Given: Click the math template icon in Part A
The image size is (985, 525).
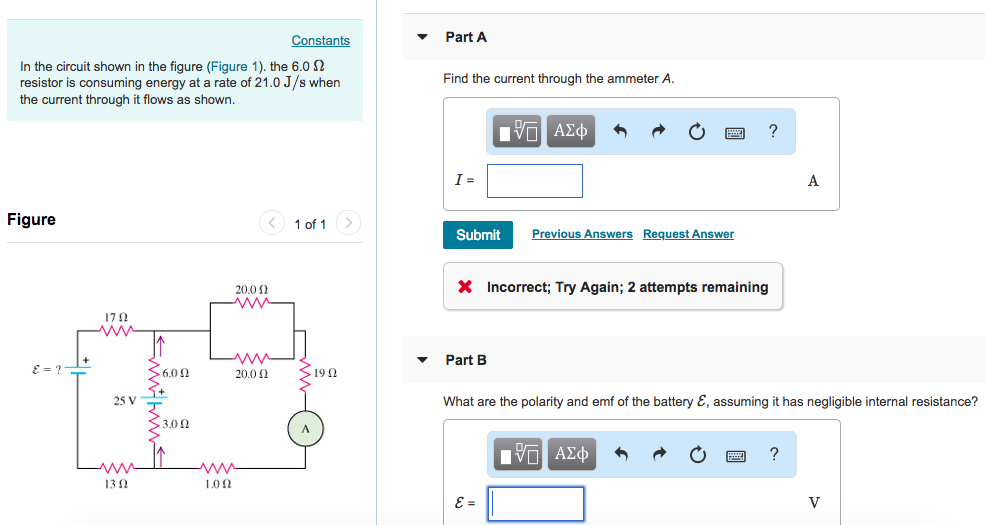Looking at the screenshot, I should click(518, 131).
